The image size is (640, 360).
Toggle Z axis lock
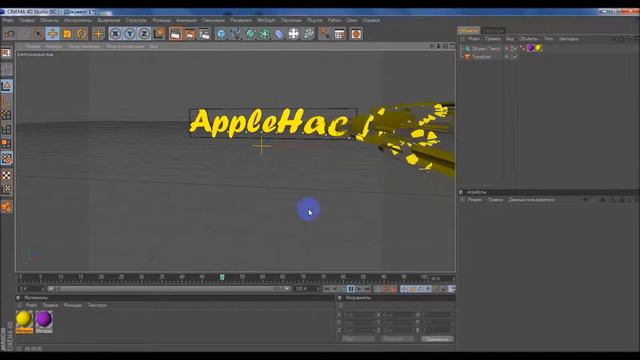(144, 34)
